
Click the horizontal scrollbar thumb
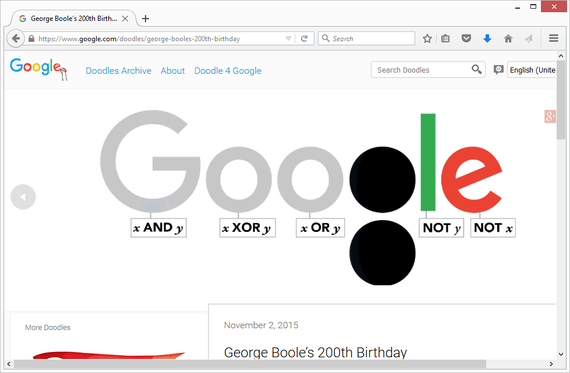coord(250,364)
